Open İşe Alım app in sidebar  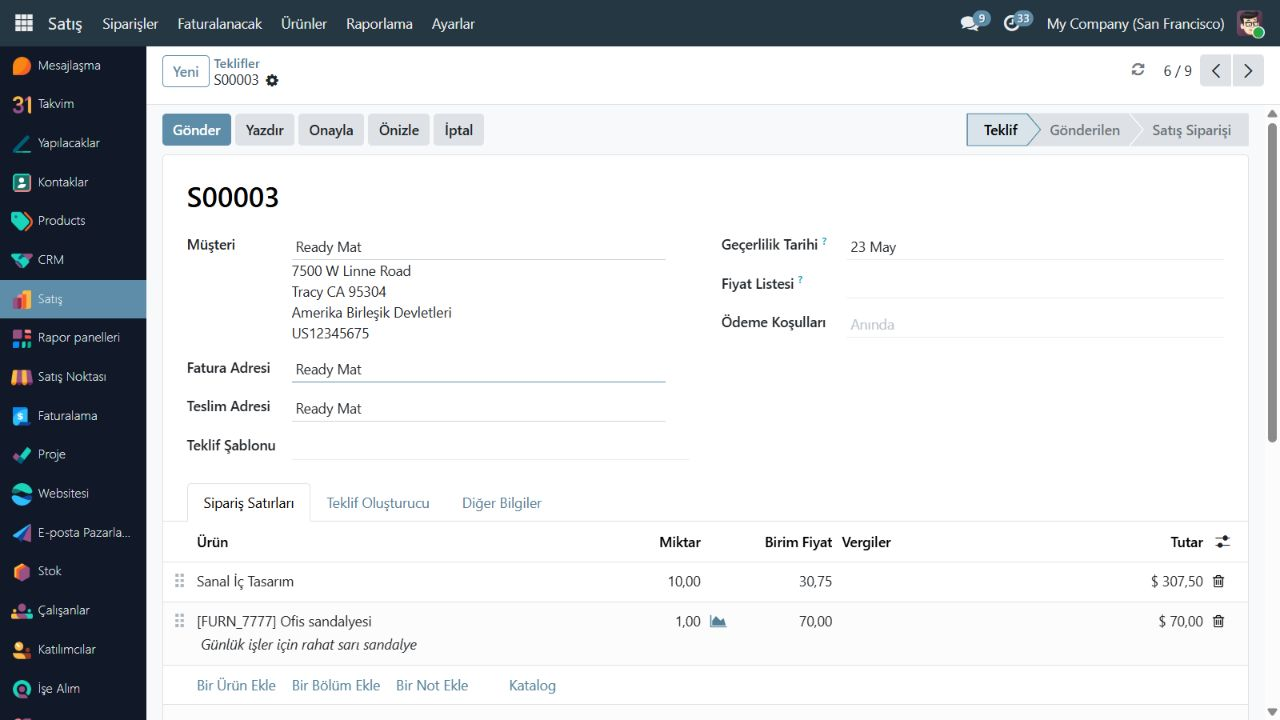[73, 688]
